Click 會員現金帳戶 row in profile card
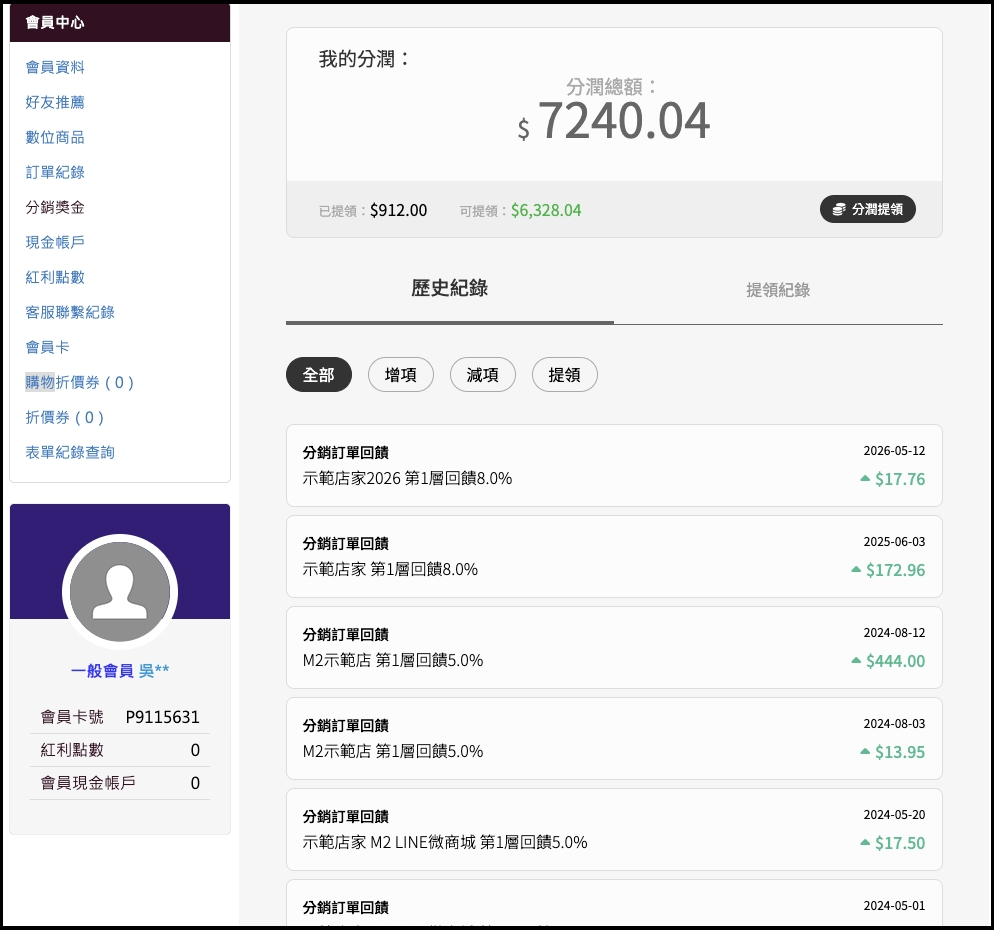This screenshot has height=930, width=994. pos(120,783)
